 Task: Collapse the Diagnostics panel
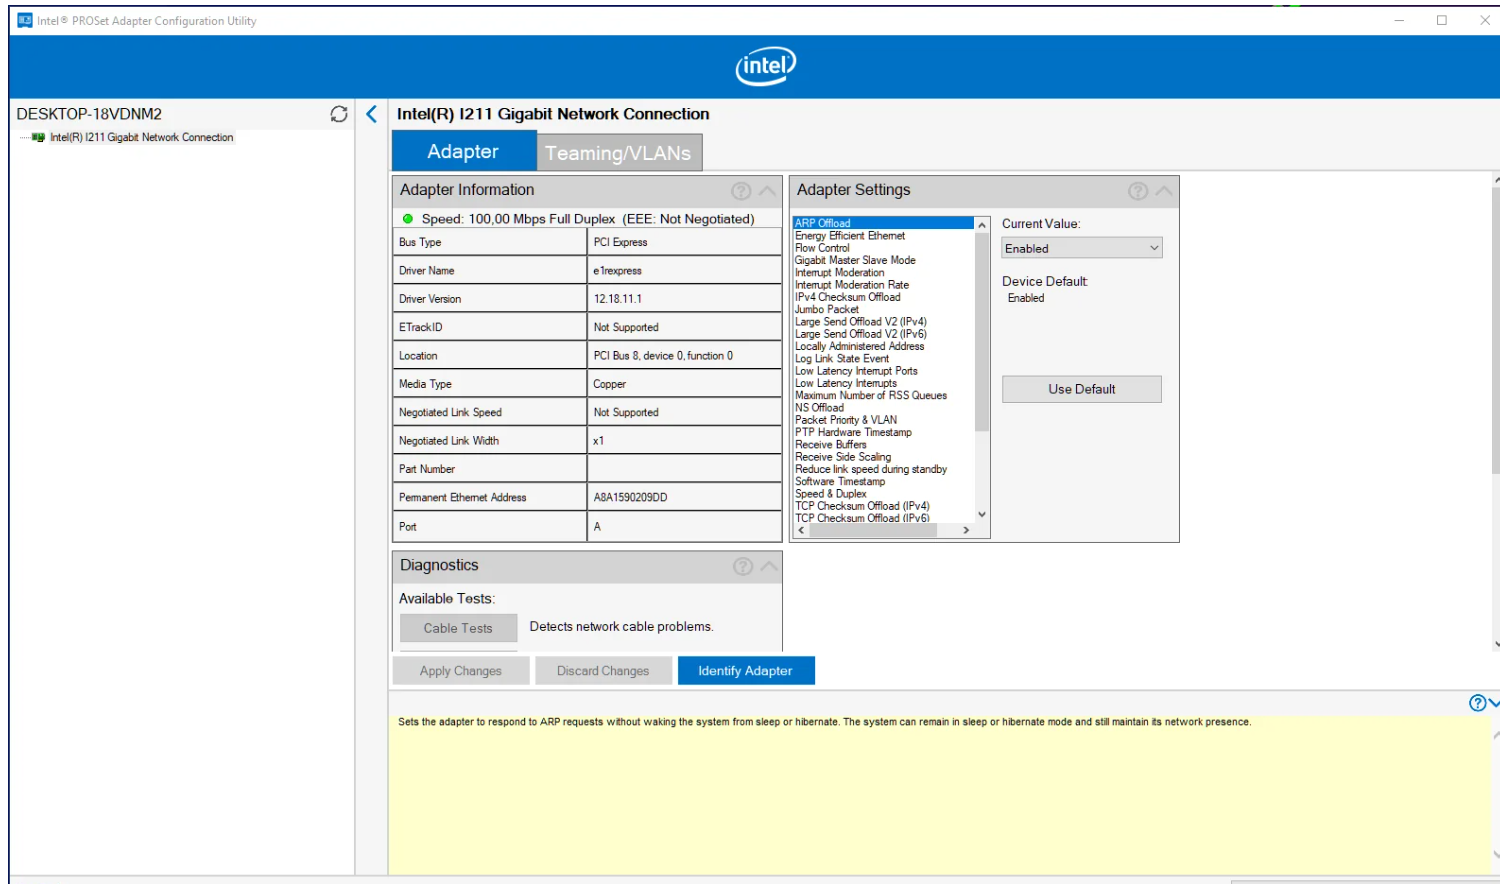coord(769,567)
